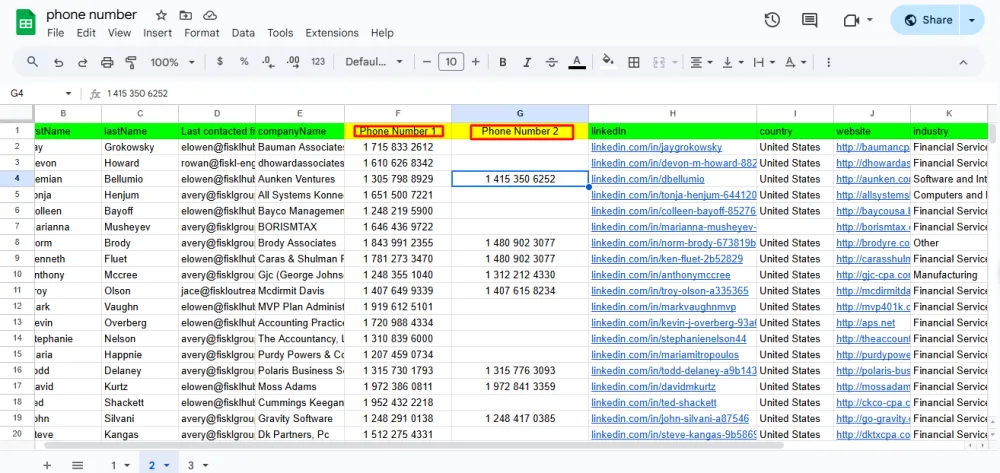This screenshot has width=1000, height=473.
Task: Select the Aunken Ventures cell
Action: click(x=300, y=179)
